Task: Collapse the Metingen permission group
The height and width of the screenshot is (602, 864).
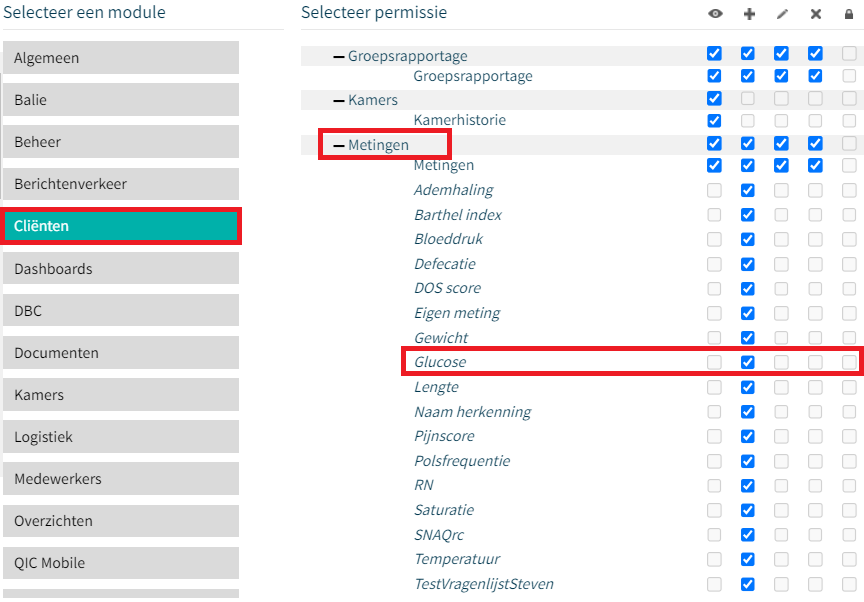Action: click(338, 145)
